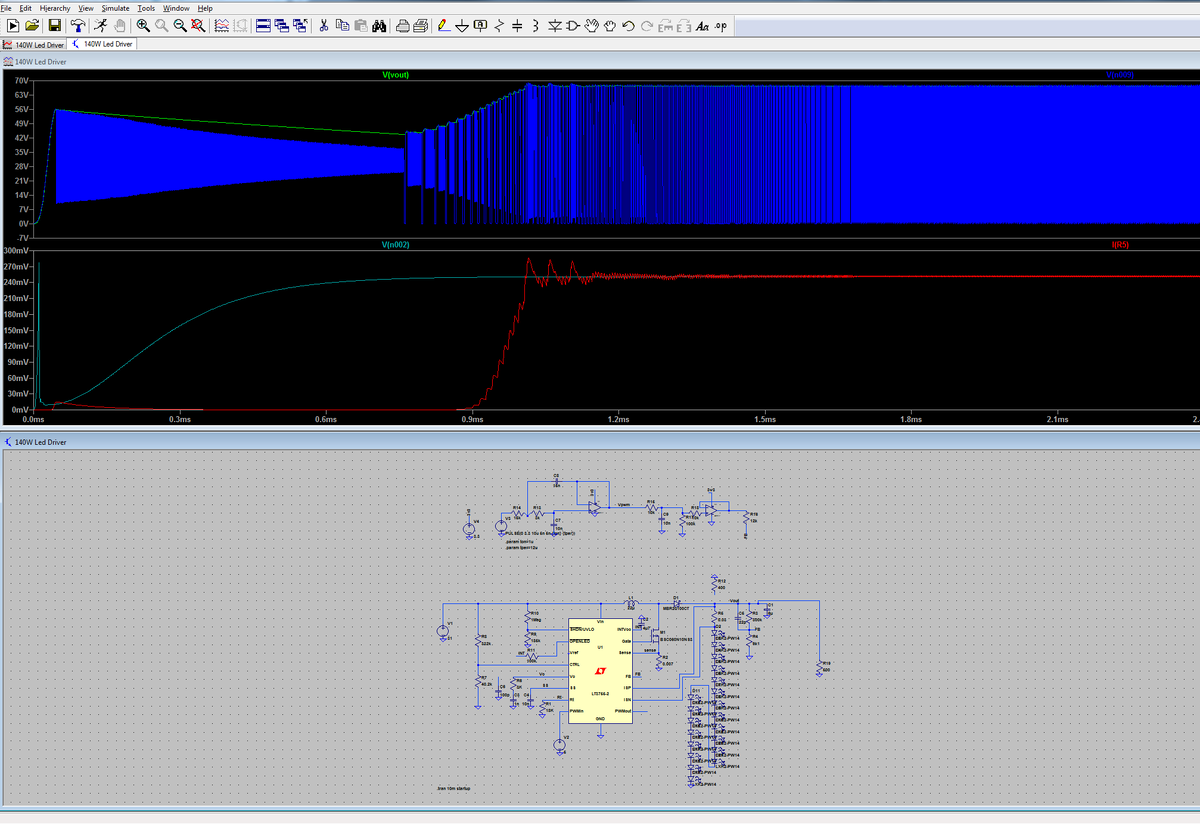The height and width of the screenshot is (824, 1200).
Task: Click the Run simulation icon
Action: click(x=101, y=25)
